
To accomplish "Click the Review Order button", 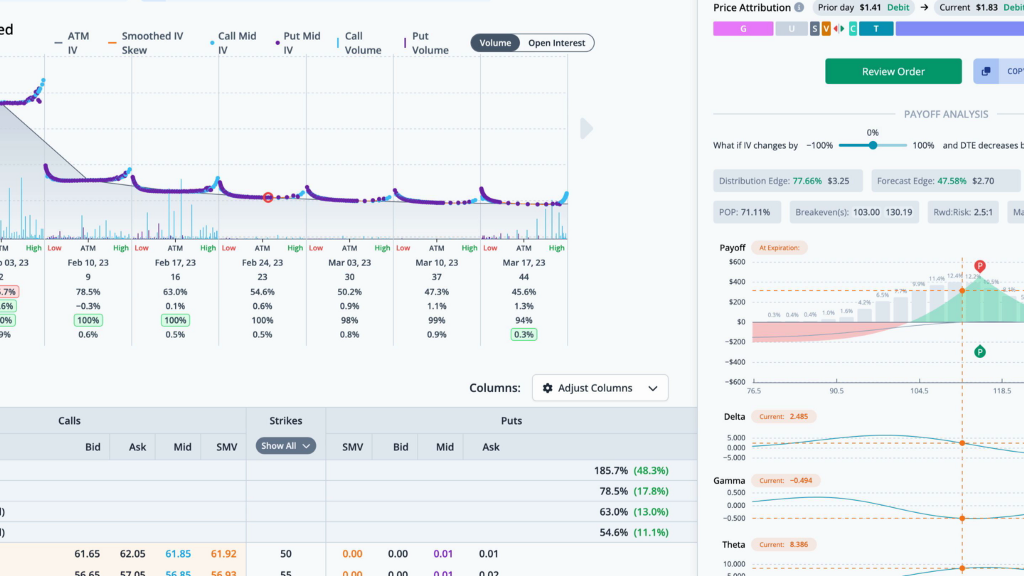I will pyautogui.click(x=893, y=71).
